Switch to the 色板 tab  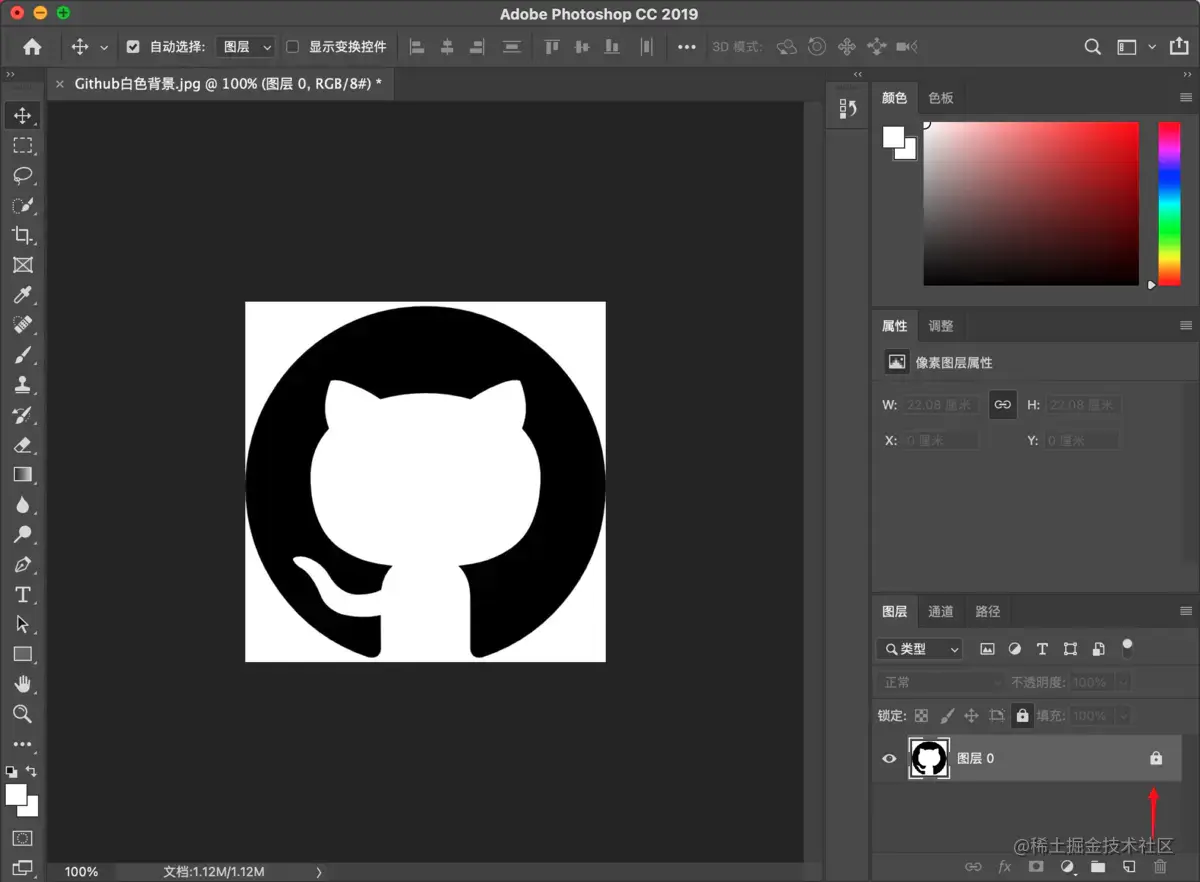click(x=941, y=98)
